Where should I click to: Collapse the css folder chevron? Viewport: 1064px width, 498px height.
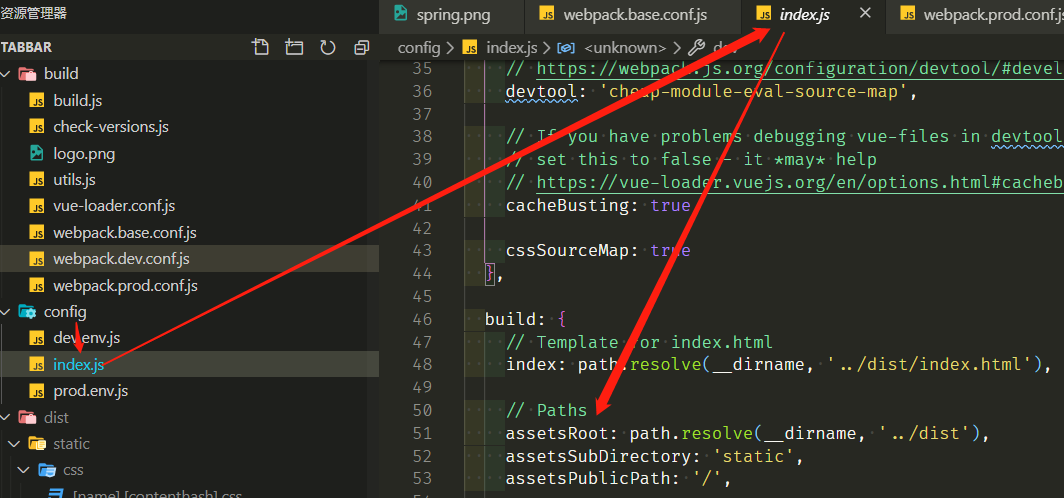pos(25,470)
